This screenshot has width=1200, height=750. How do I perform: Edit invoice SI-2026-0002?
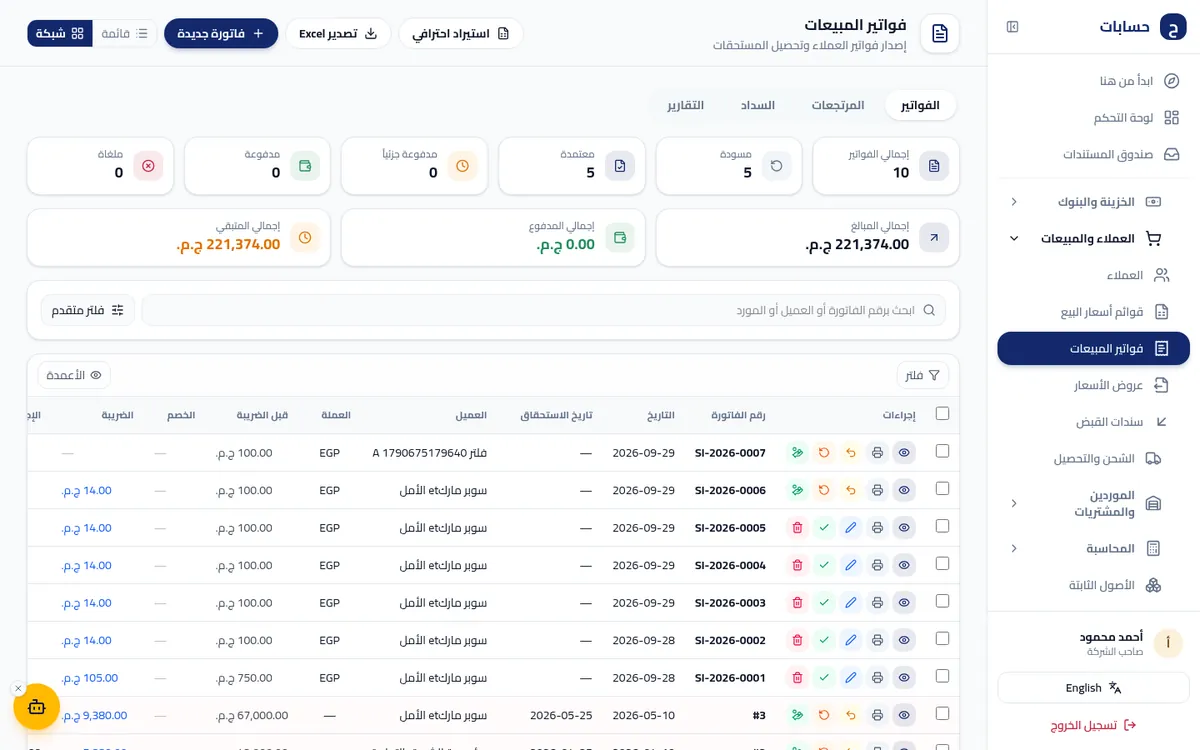click(851, 640)
